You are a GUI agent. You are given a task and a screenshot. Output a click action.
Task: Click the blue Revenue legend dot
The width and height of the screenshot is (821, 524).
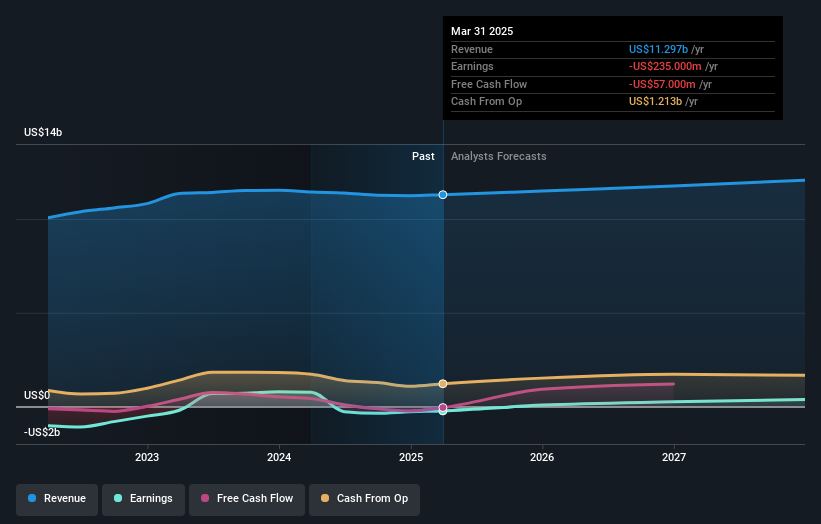[x=32, y=498]
